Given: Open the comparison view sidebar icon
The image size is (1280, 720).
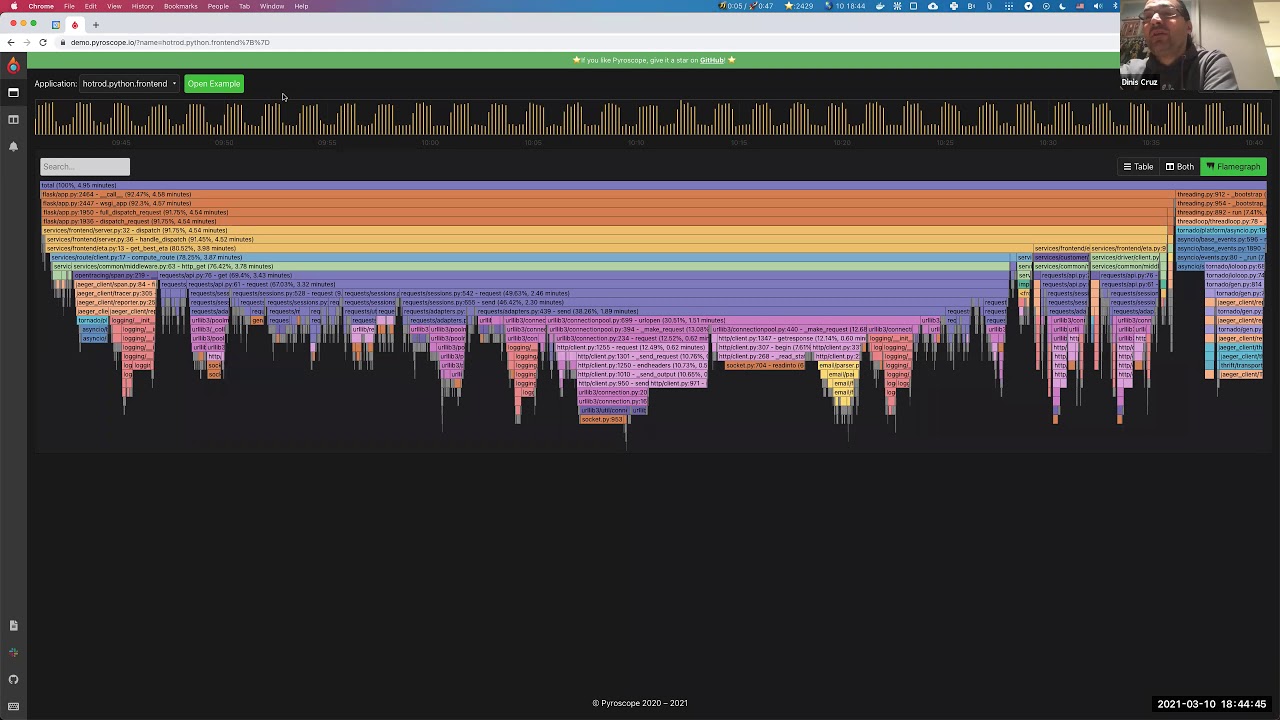Looking at the screenshot, I should [x=13, y=119].
